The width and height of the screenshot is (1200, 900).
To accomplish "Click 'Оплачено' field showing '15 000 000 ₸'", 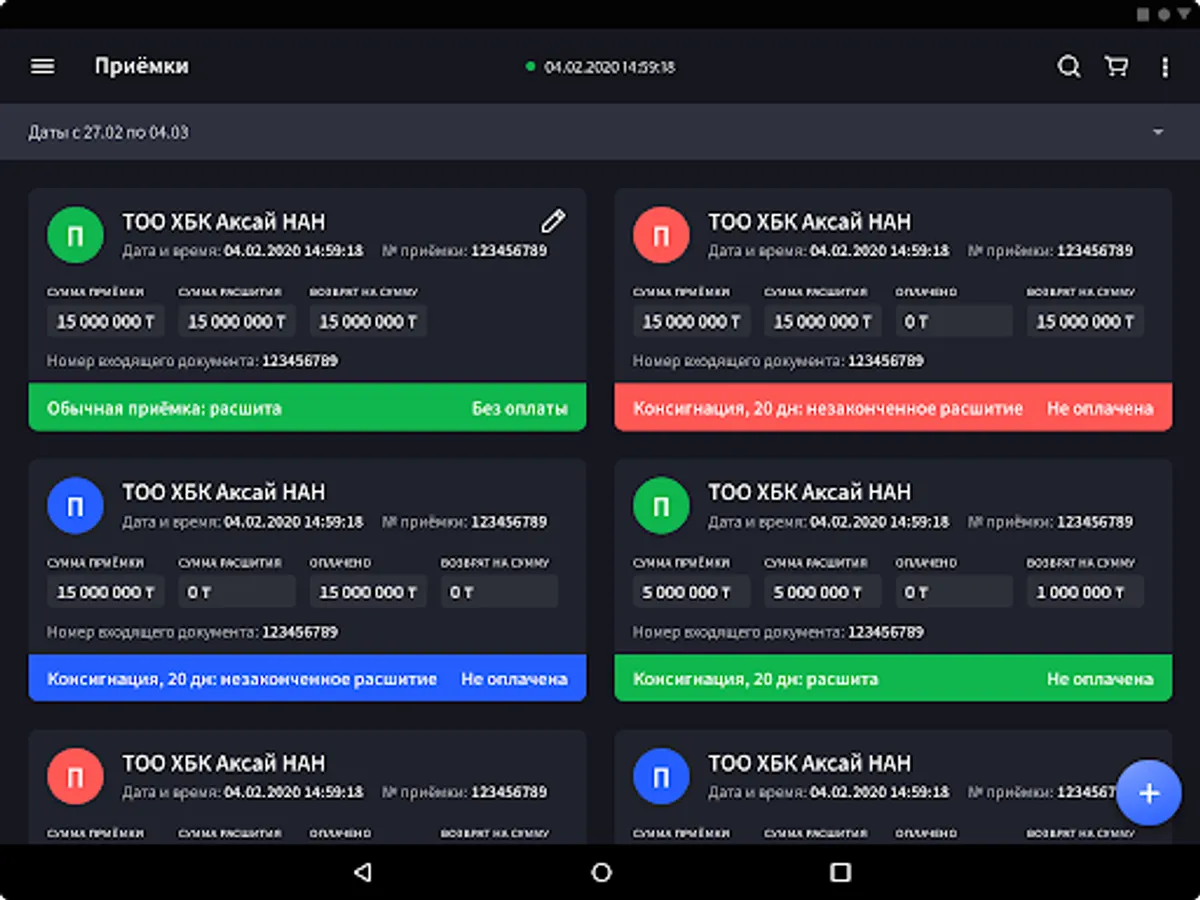I will tap(368, 592).
